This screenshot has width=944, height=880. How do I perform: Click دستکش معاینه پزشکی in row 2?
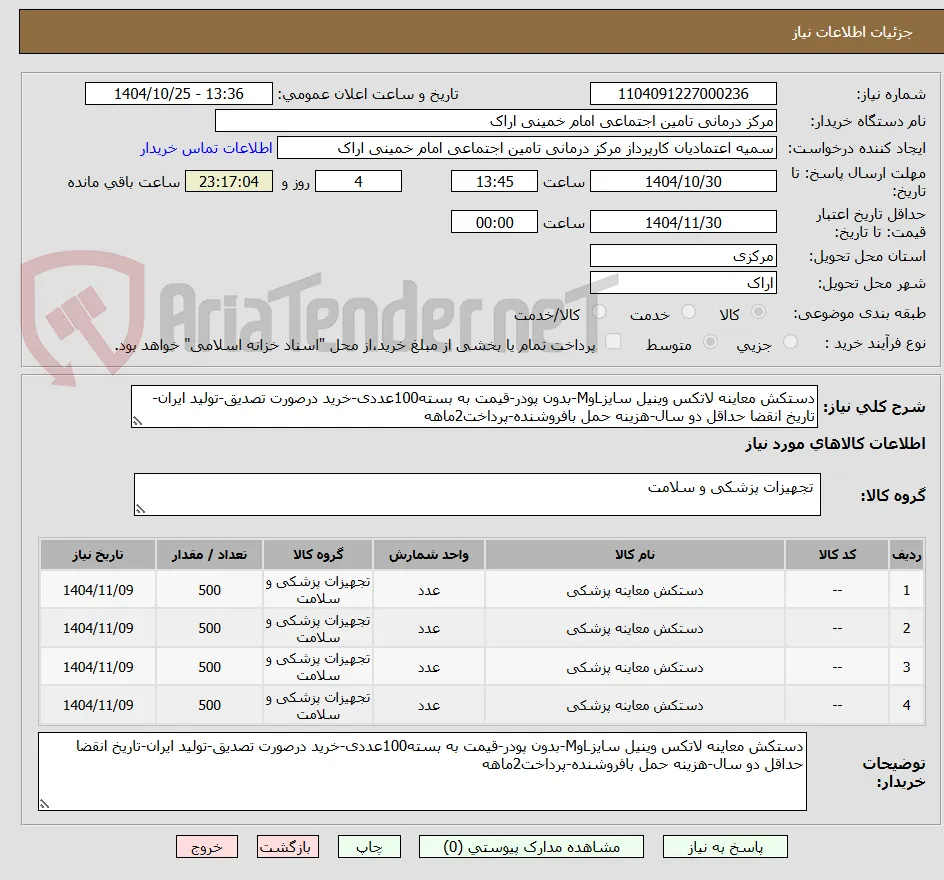pos(635,628)
